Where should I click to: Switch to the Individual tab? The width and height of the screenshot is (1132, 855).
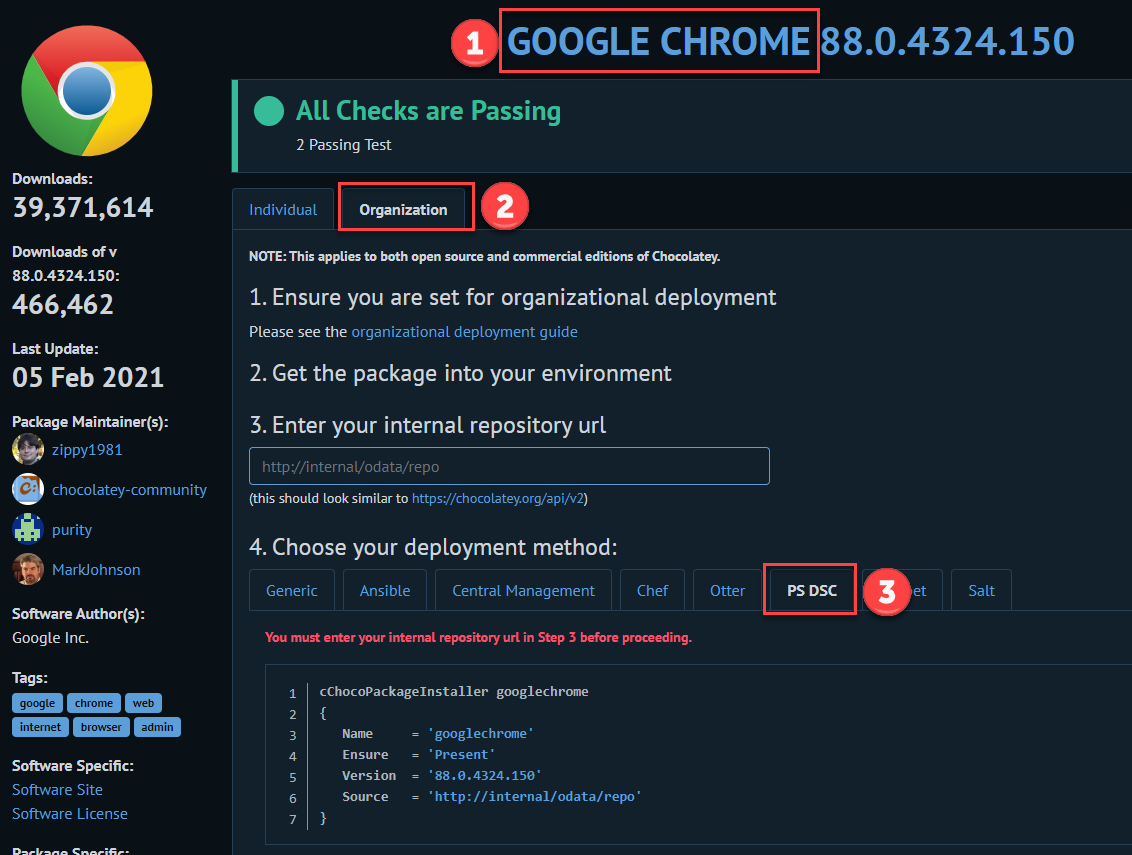[x=283, y=209]
